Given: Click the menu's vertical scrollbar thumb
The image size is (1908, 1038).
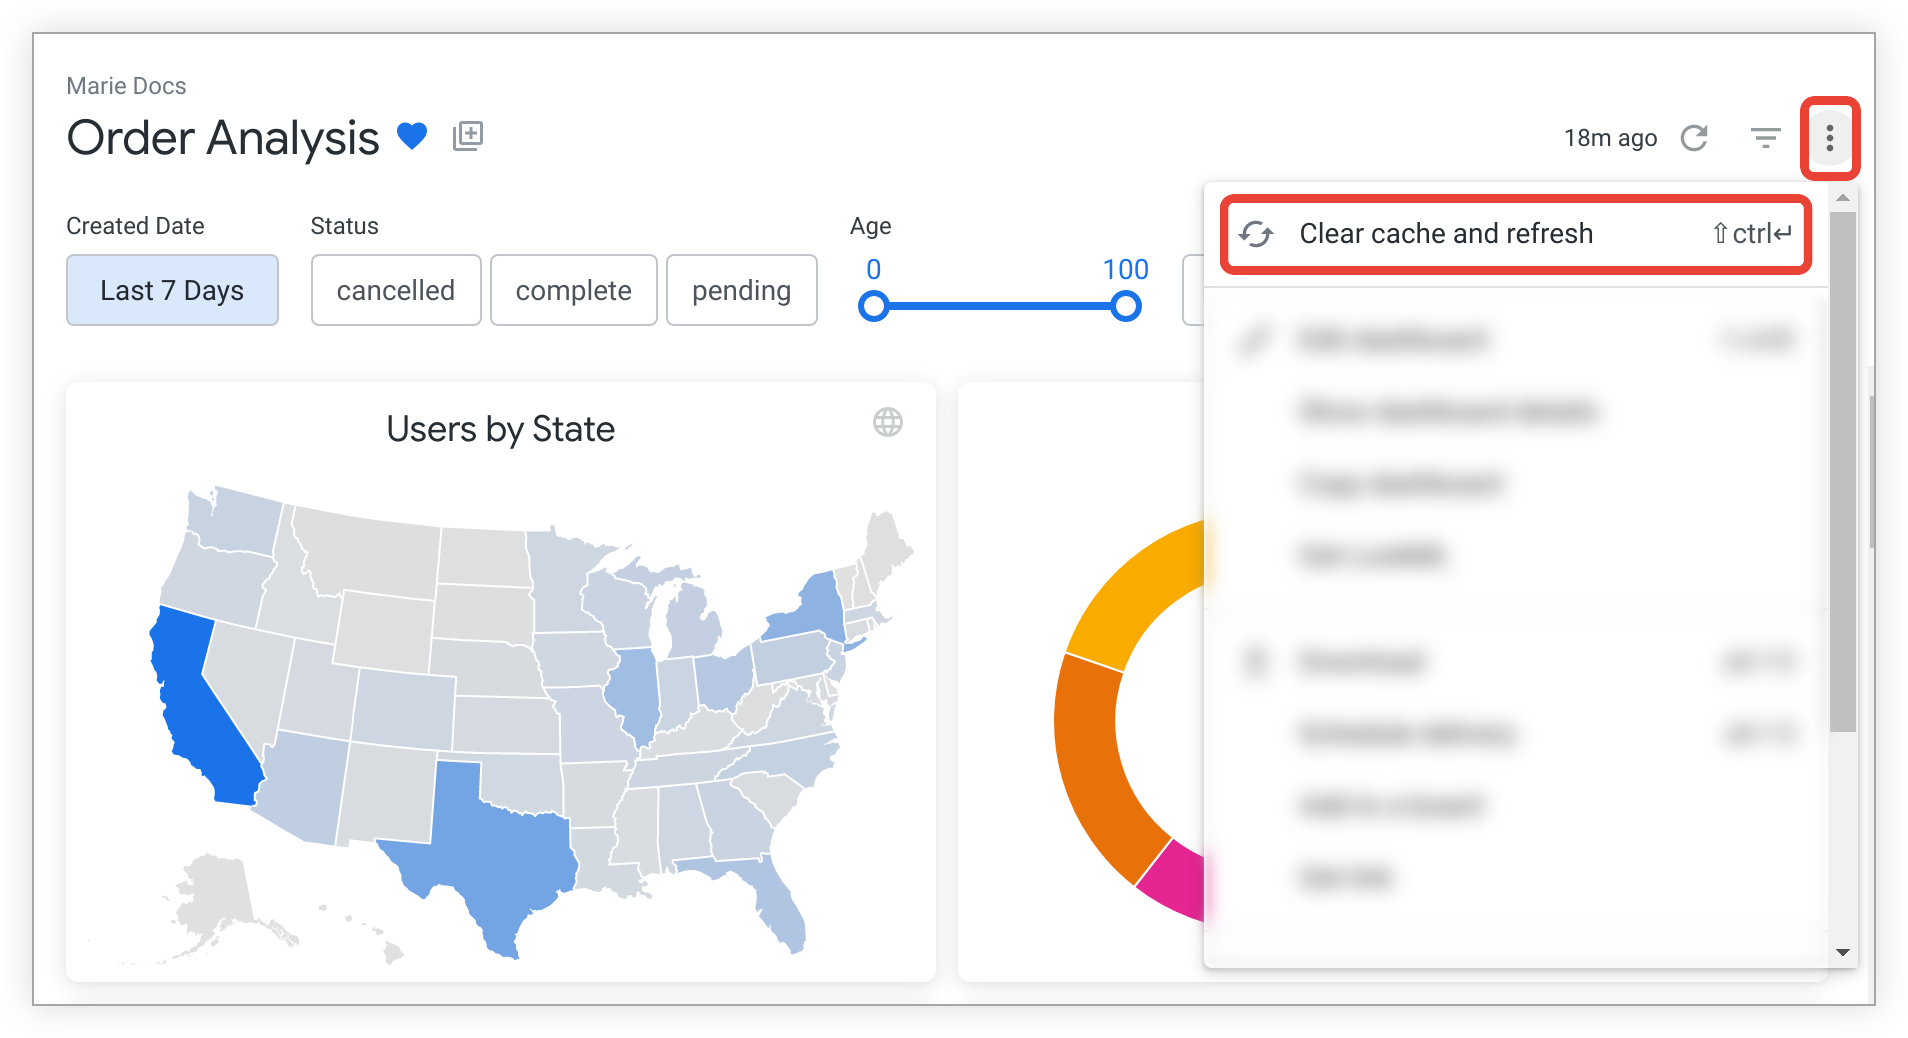Looking at the screenshot, I should tap(1843, 470).
